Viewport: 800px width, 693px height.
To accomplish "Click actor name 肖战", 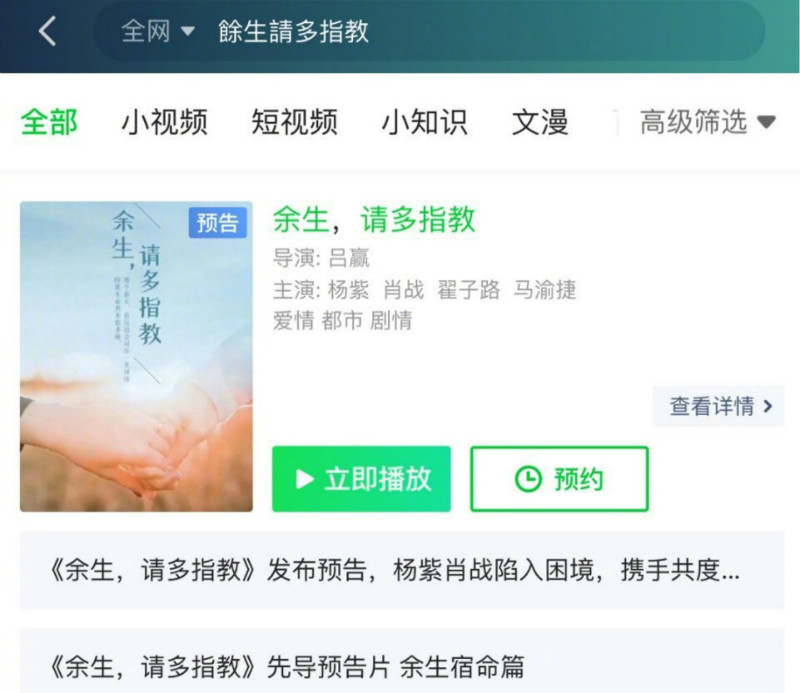I will click(404, 290).
